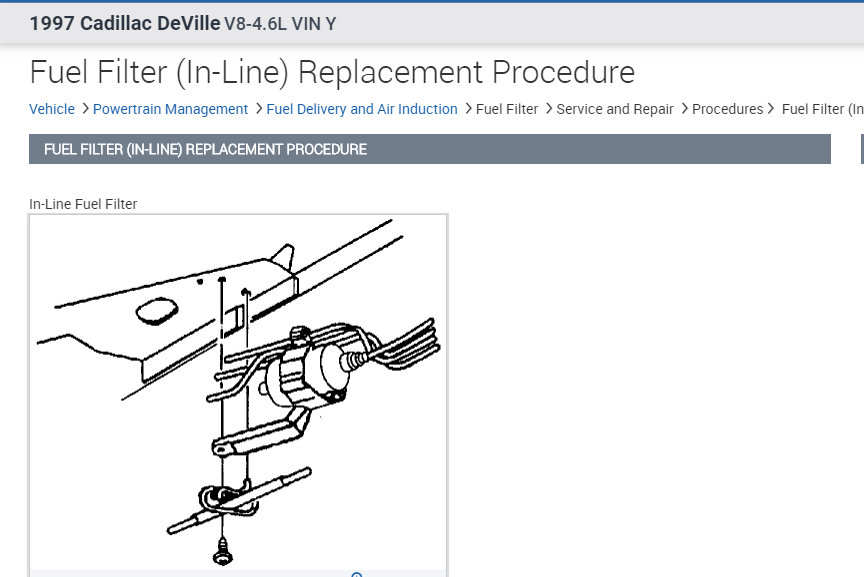The height and width of the screenshot is (577, 864).
Task: Click the 1997 Cadillac DeVille vehicle title
Action: [182, 23]
